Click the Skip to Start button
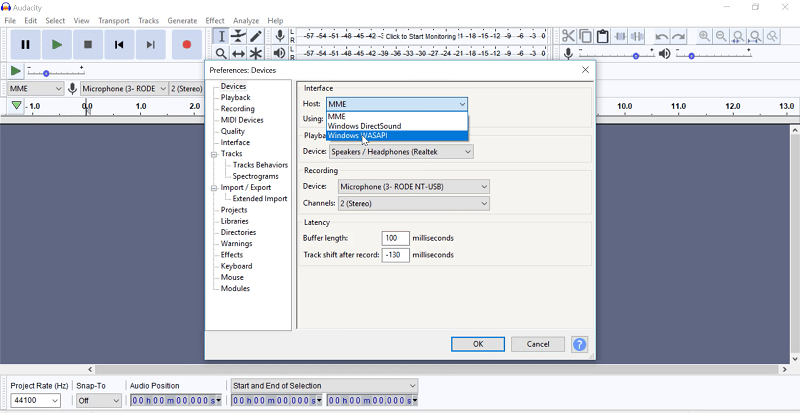The width and height of the screenshot is (800, 413). click(x=119, y=44)
